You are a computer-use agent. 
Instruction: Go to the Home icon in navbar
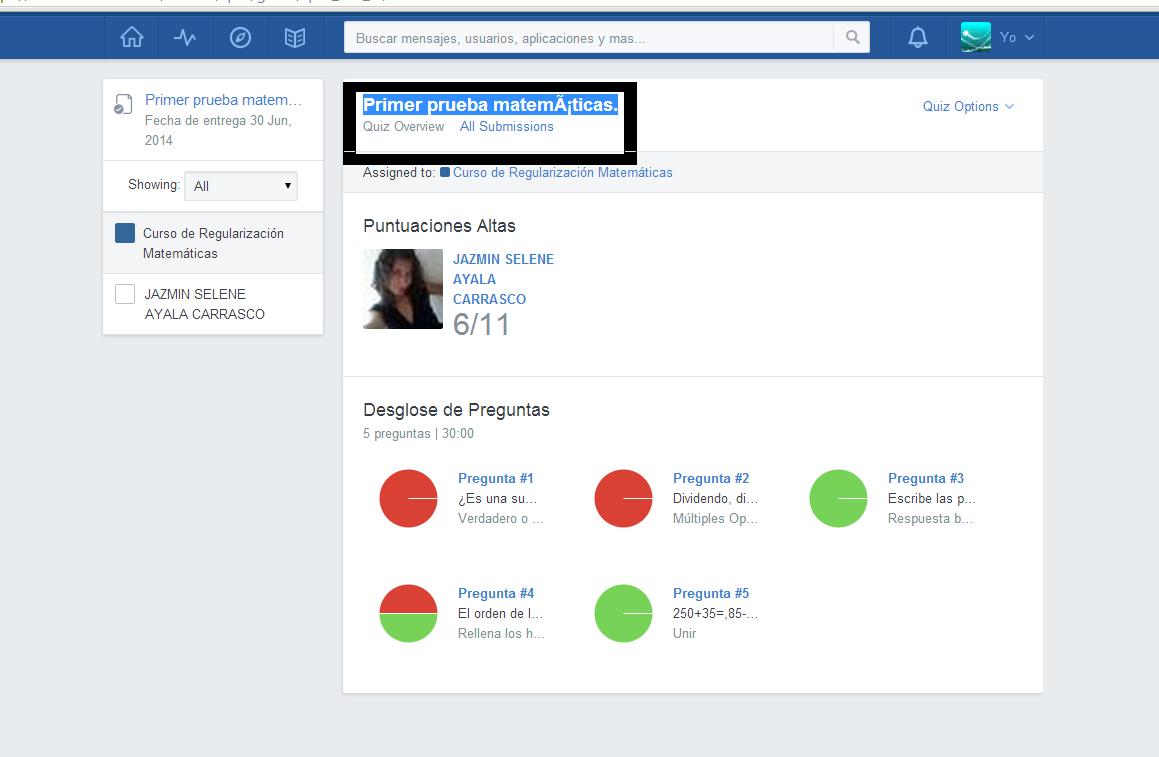pyautogui.click(x=131, y=38)
